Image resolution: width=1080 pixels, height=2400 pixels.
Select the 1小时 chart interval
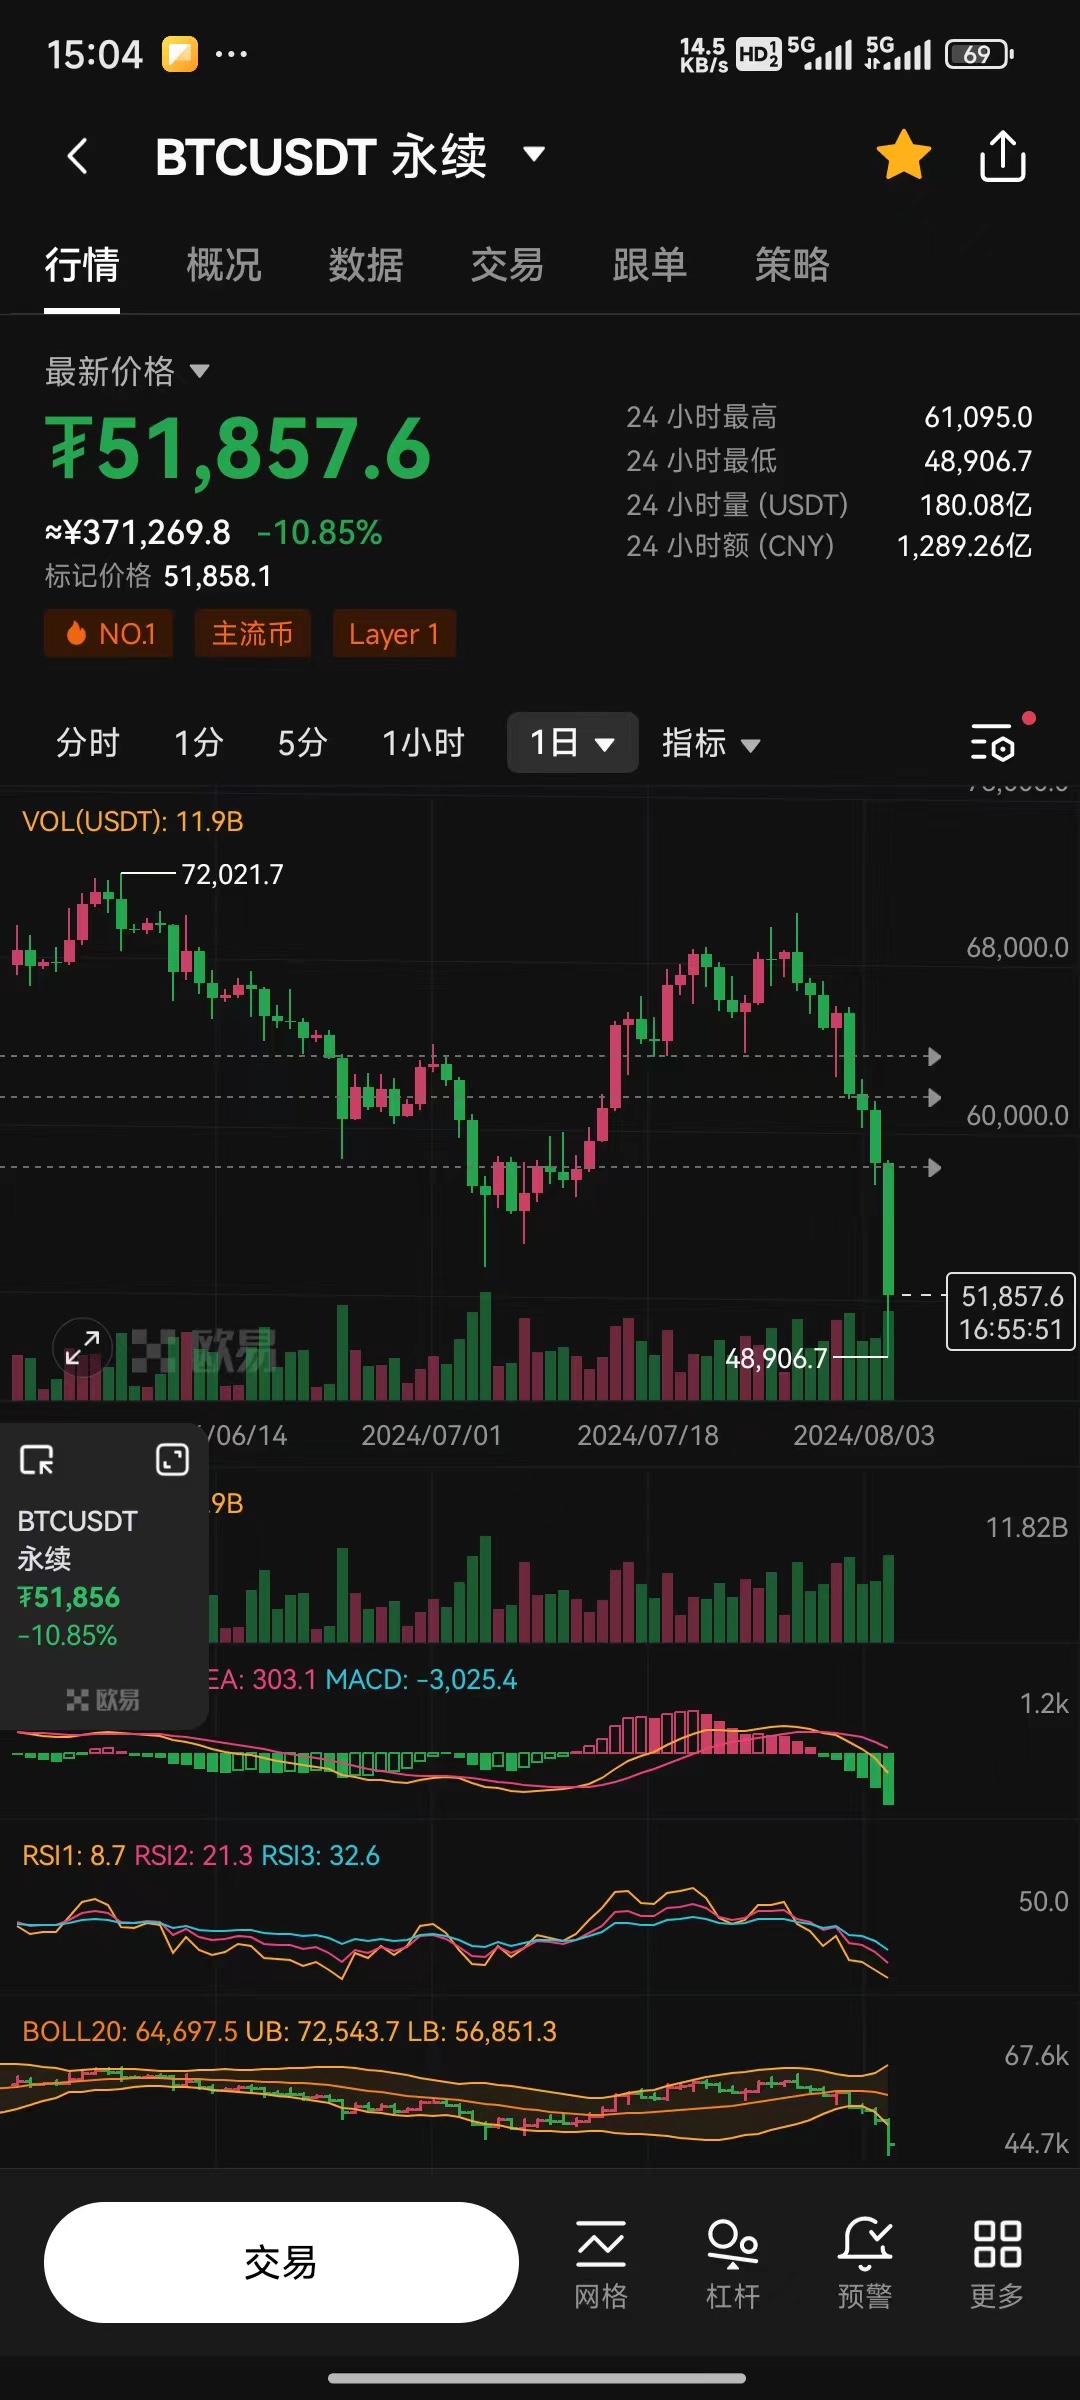(x=423, y=743)
